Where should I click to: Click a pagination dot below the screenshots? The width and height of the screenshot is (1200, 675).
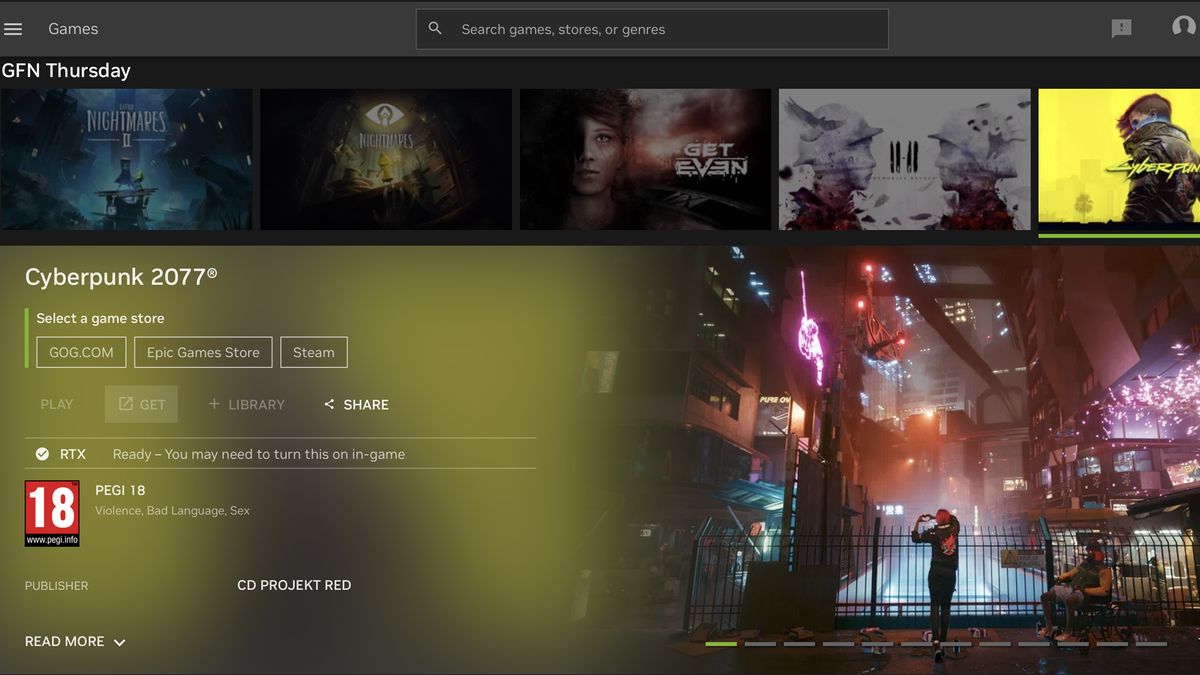point(720,643)
